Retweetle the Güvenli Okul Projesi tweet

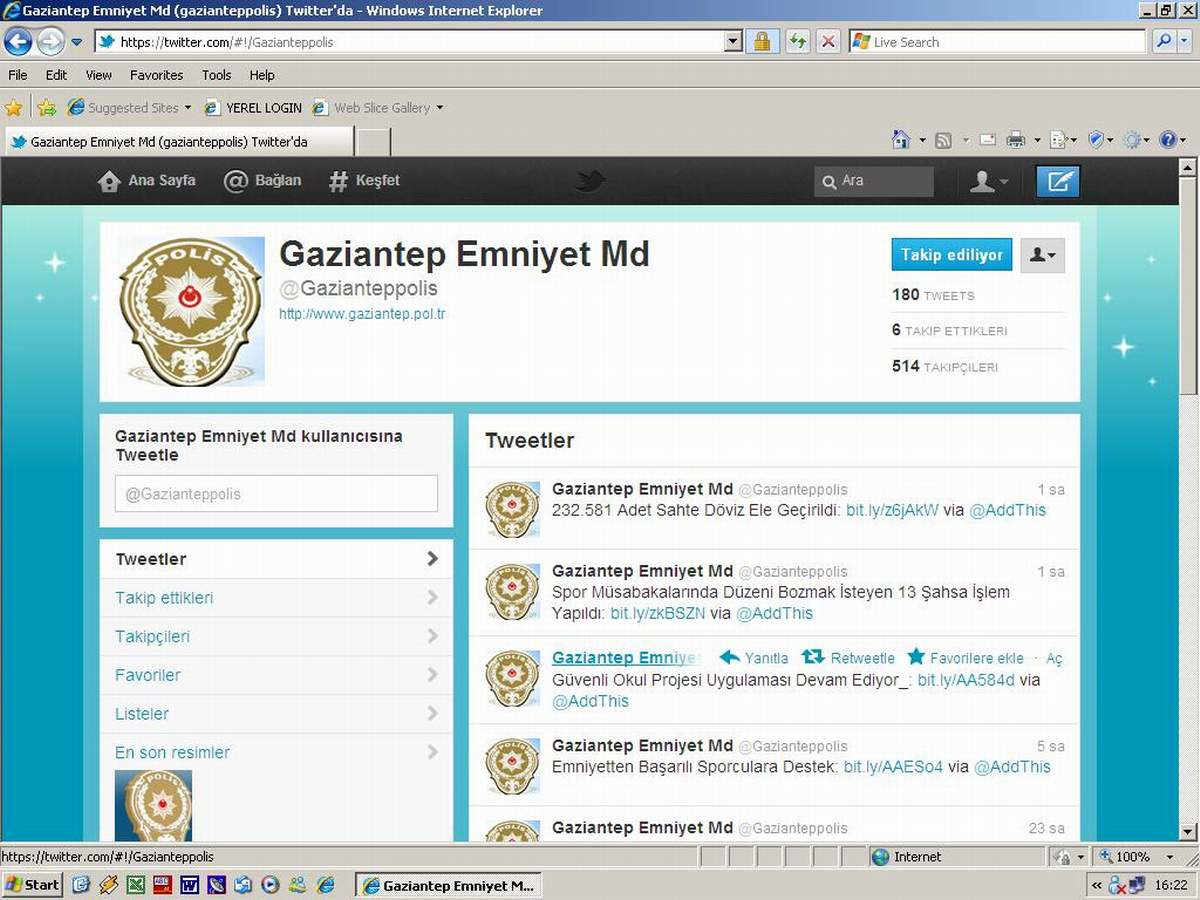pyautogui.click(x=848, y=658)
